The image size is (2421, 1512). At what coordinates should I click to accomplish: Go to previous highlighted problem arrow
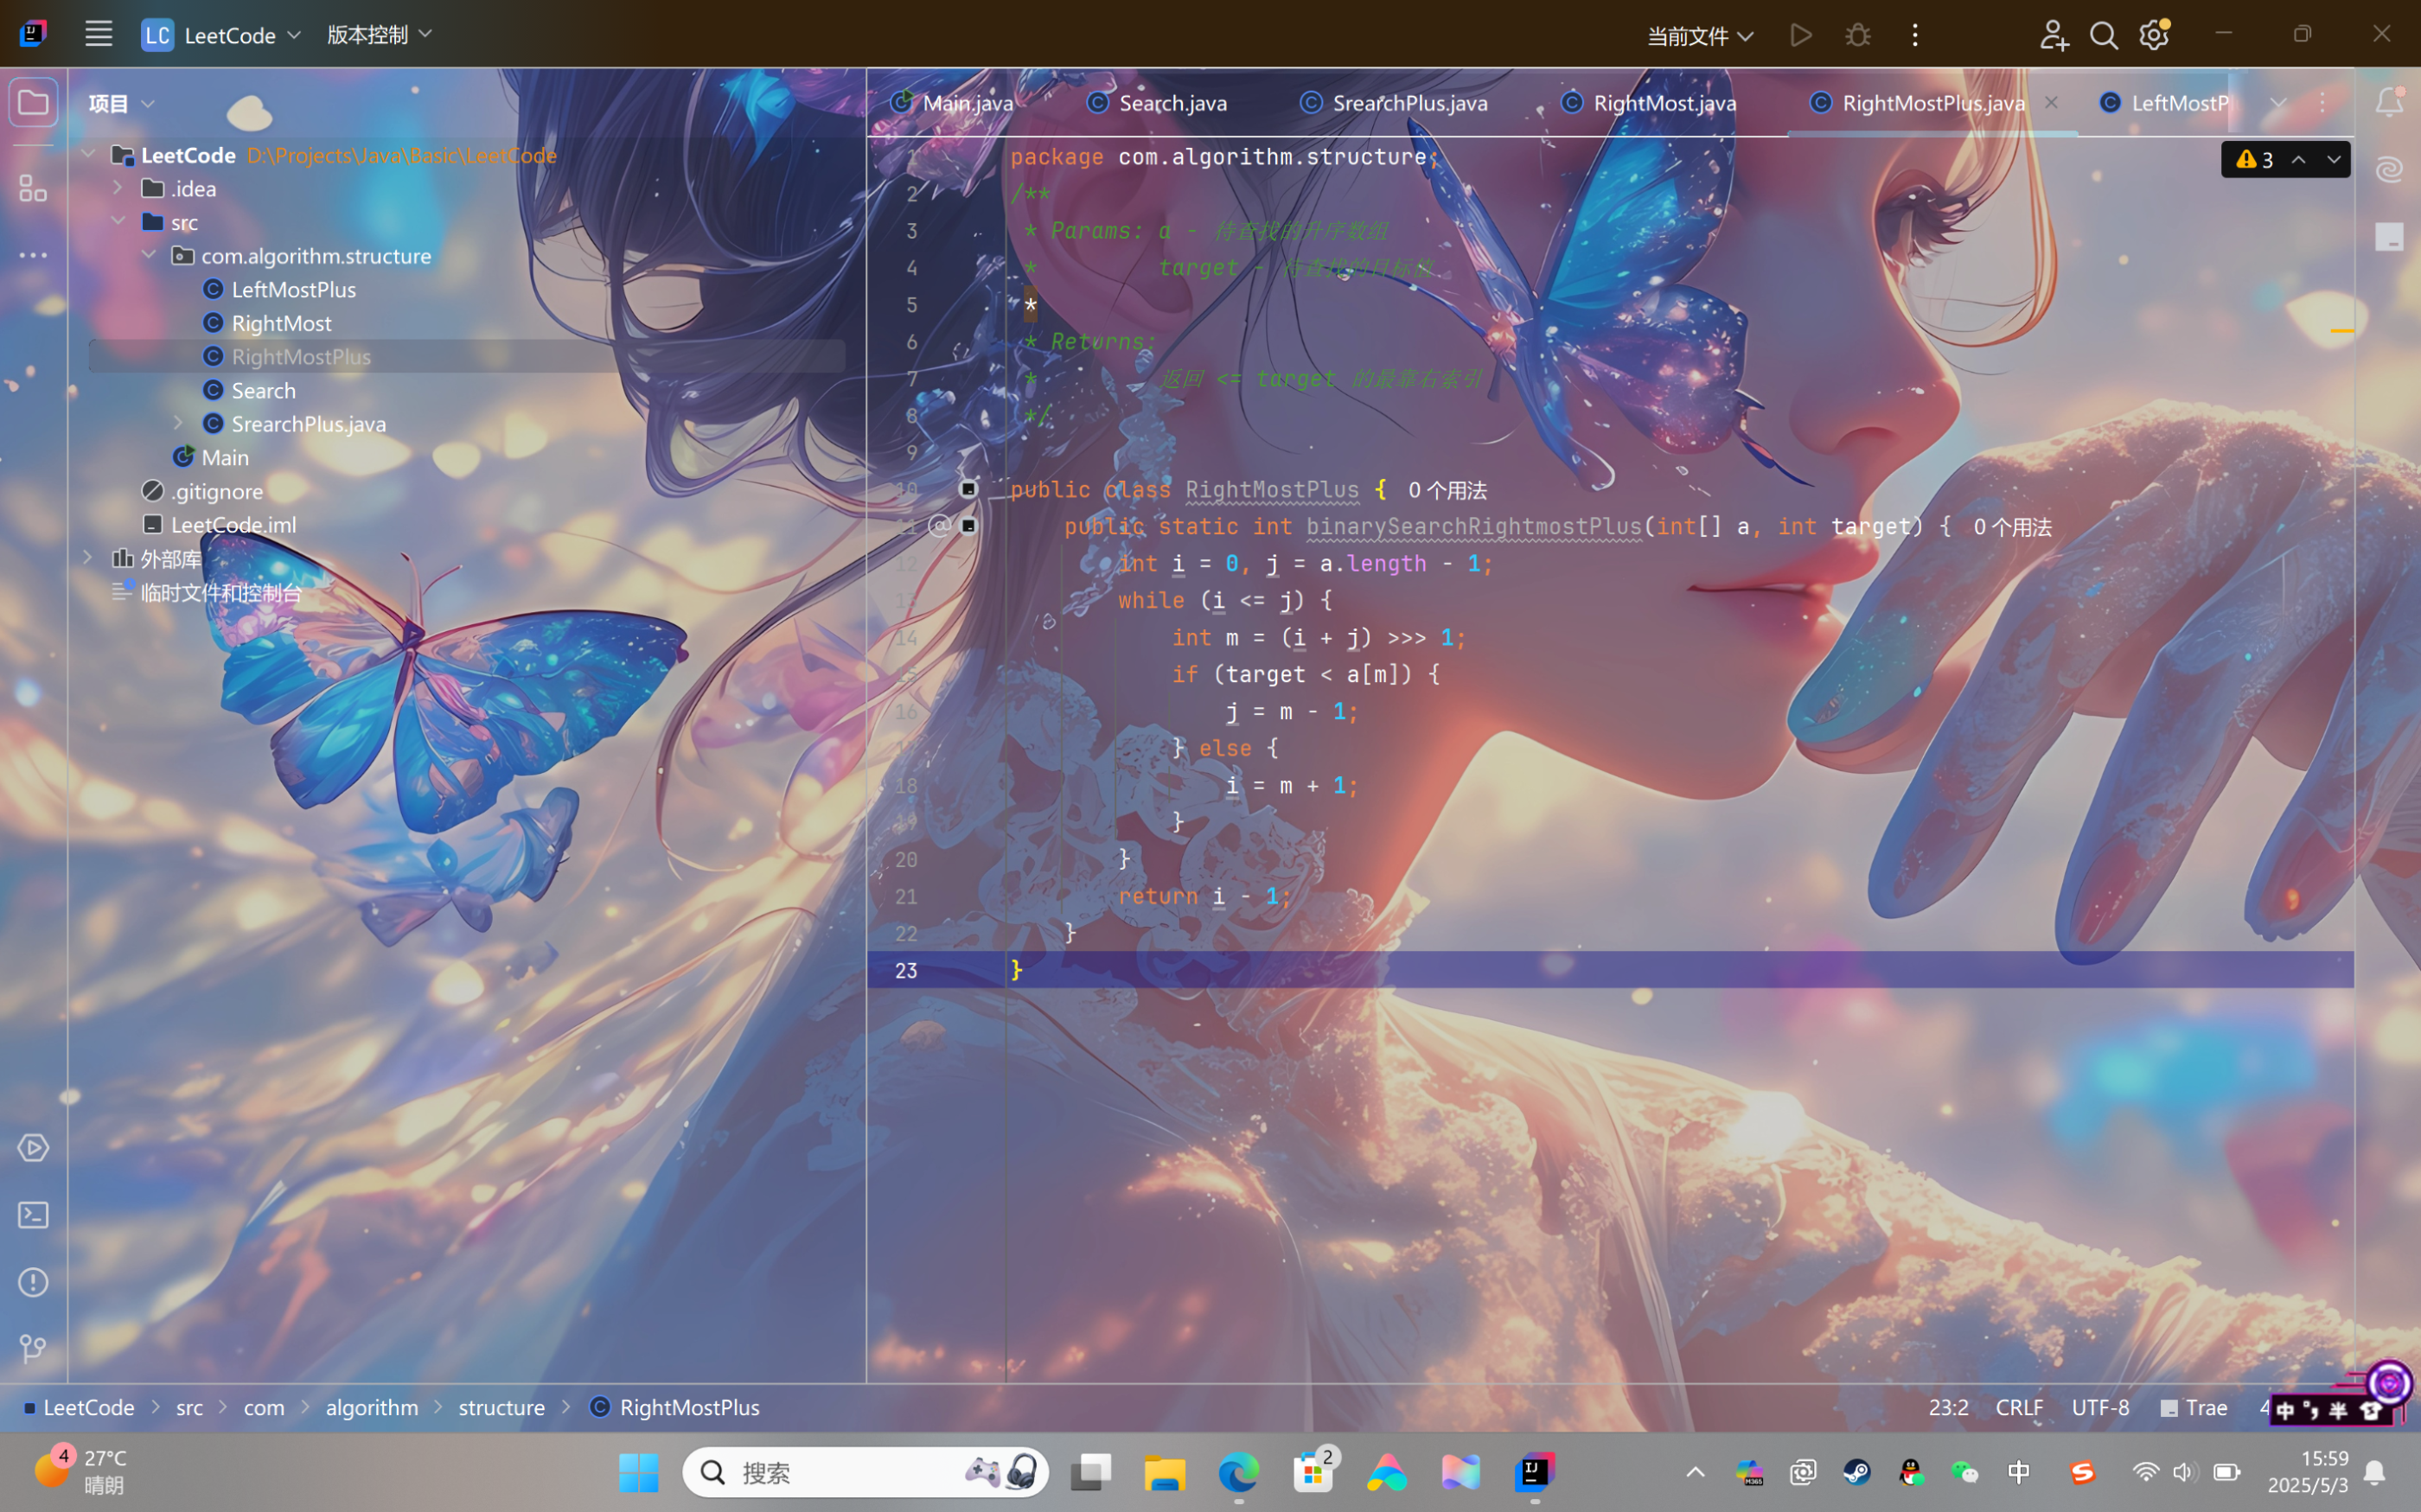coord(2298,159)
